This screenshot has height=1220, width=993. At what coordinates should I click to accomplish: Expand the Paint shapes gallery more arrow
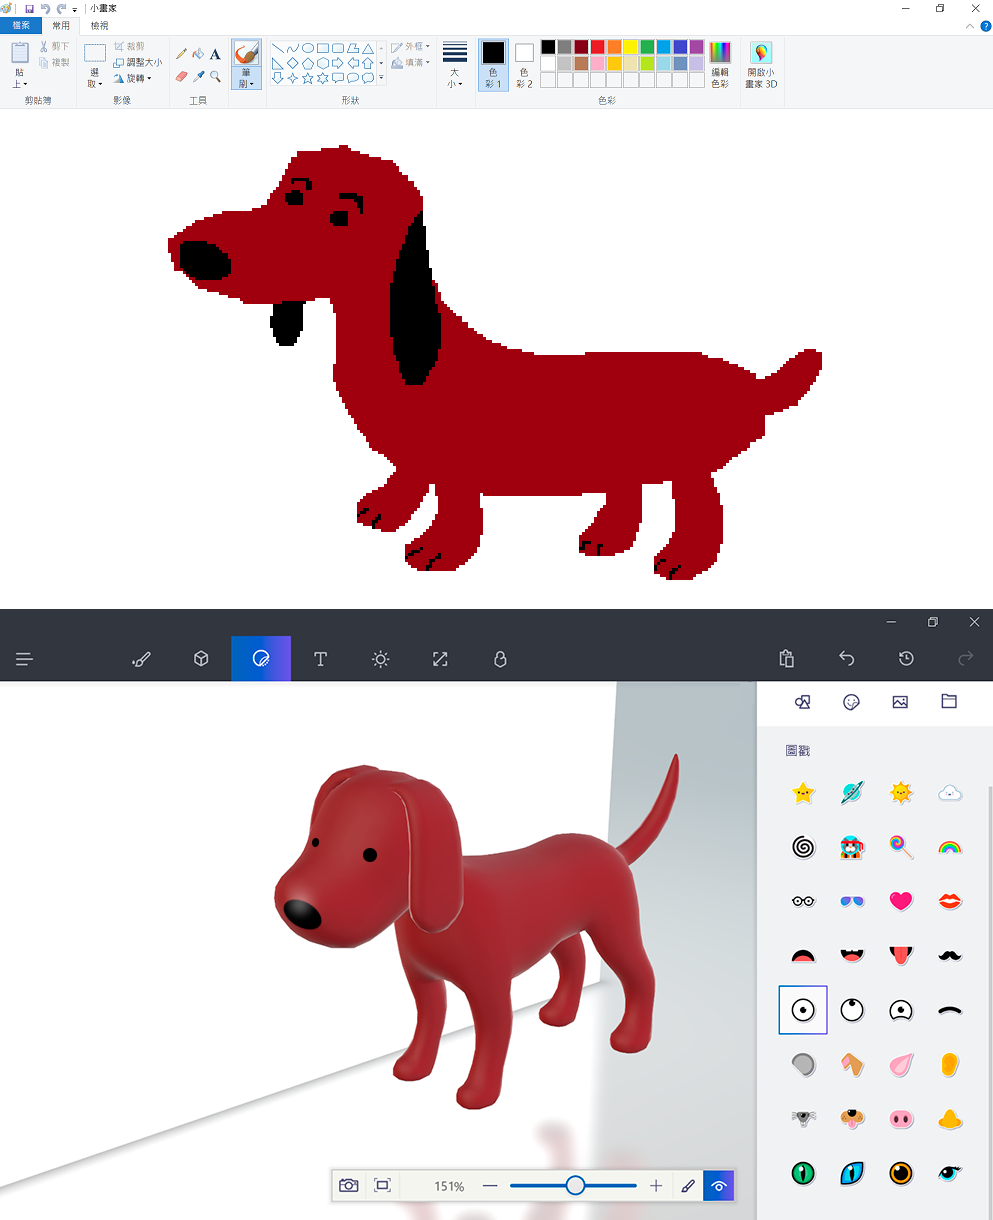coord(381,78)
